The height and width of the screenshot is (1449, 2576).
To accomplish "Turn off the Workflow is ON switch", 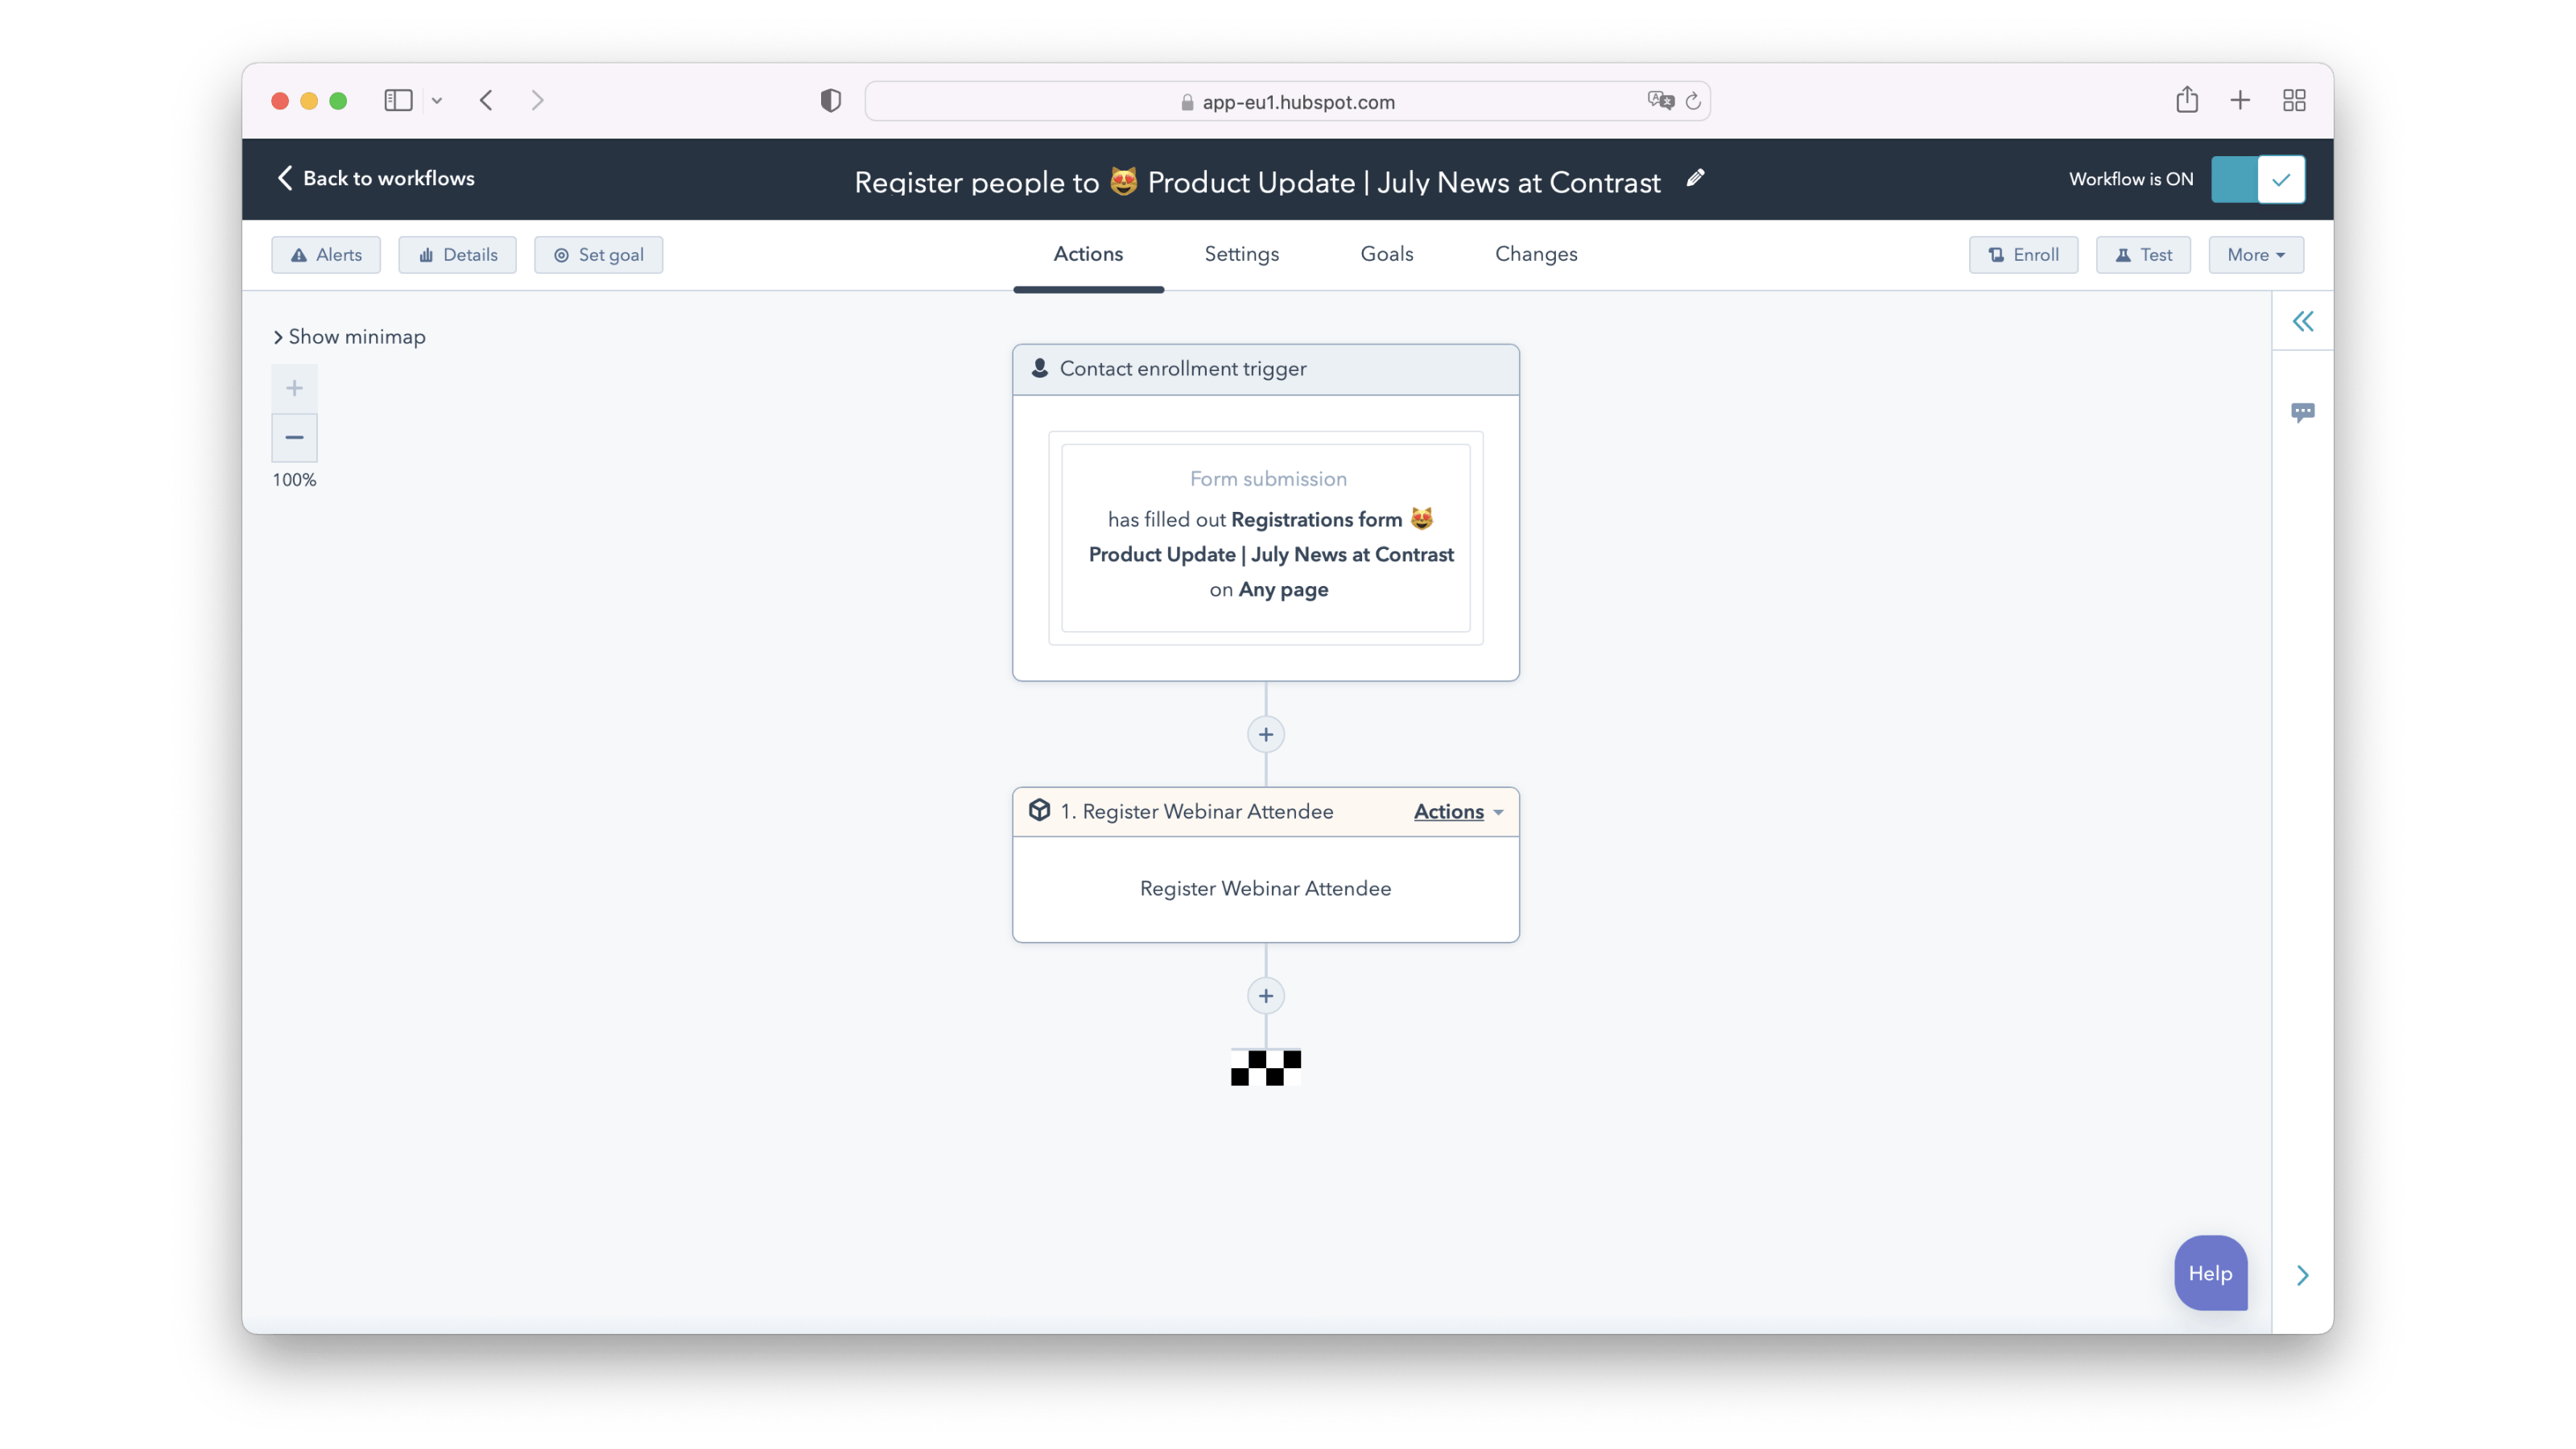I will click(2258, 179).
